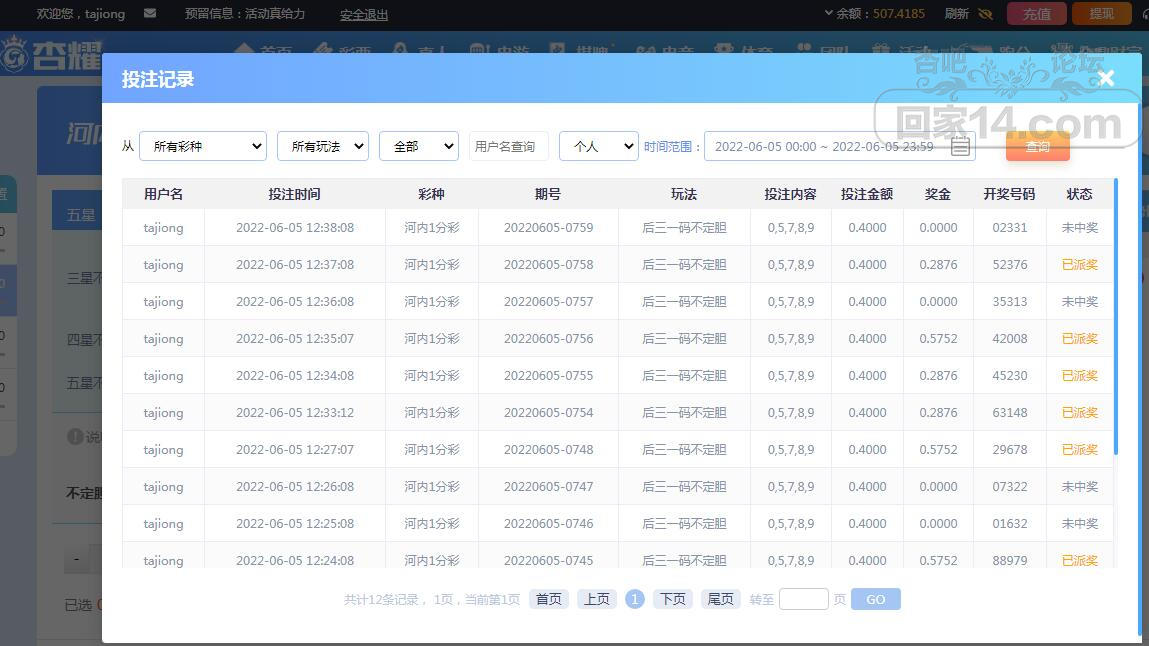This screenshot has height=646, width=1149.
Task: Click bet time 2022-06-05 12:34:08
Action: [295, 376]
